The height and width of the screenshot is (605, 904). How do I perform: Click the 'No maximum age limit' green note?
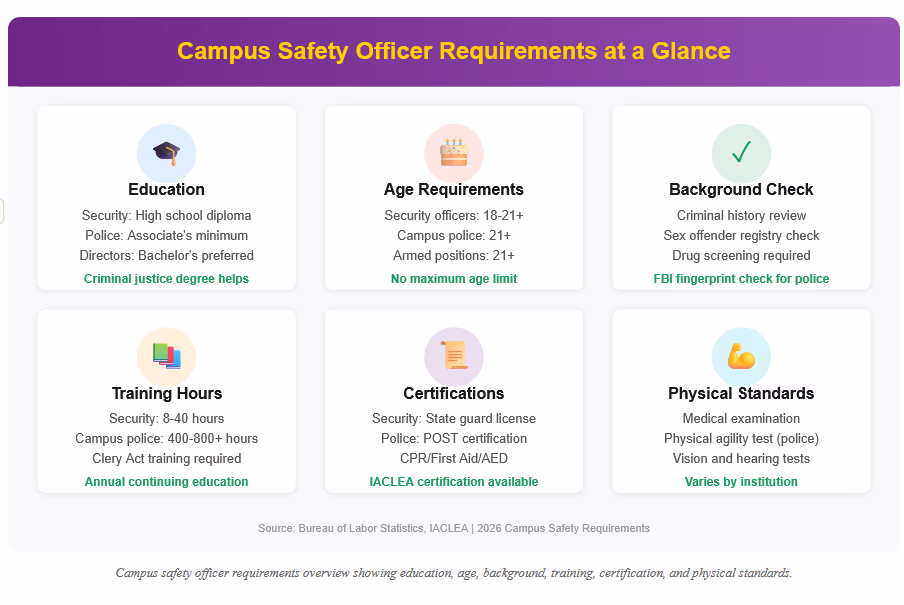tap(453, 279)
